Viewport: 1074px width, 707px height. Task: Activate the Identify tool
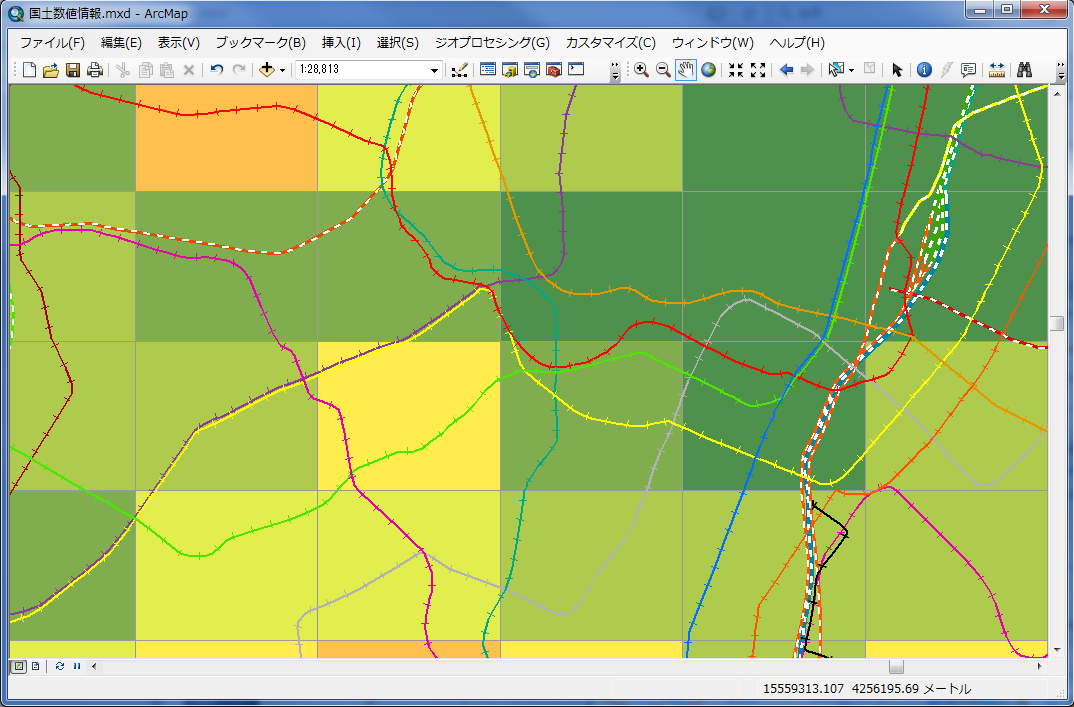(x=924, y=70)
